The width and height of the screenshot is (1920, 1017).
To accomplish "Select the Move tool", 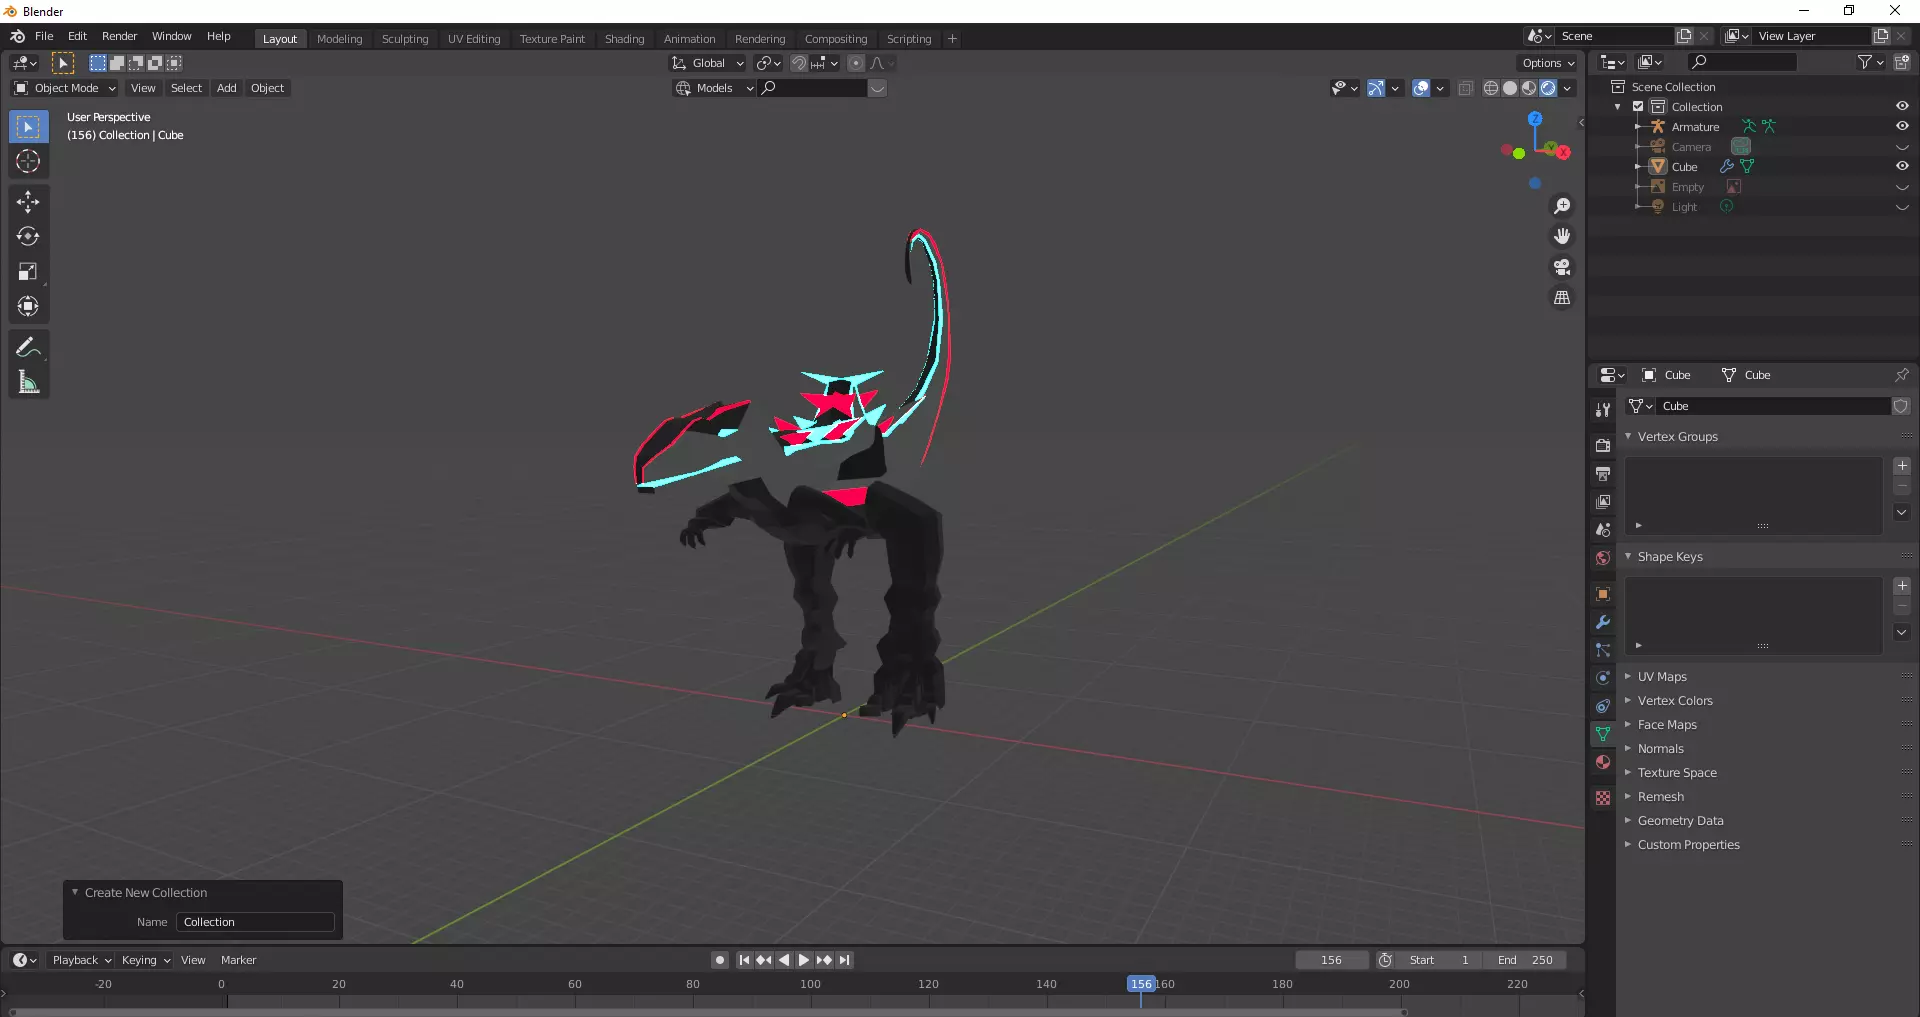I will pyautogui.click(x=28, y=201).
